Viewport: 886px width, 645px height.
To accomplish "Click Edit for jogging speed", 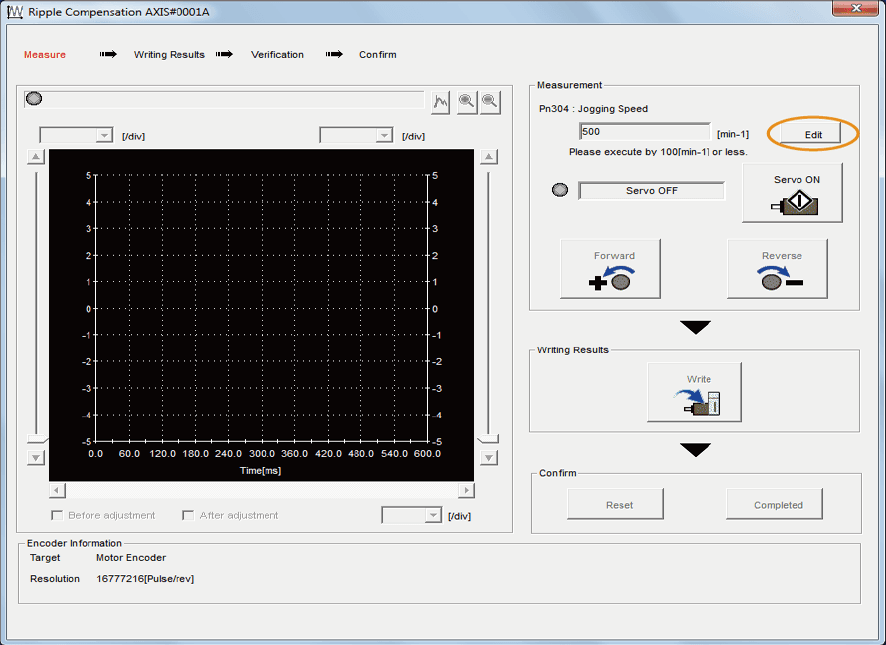I will (x=812, y=134).
